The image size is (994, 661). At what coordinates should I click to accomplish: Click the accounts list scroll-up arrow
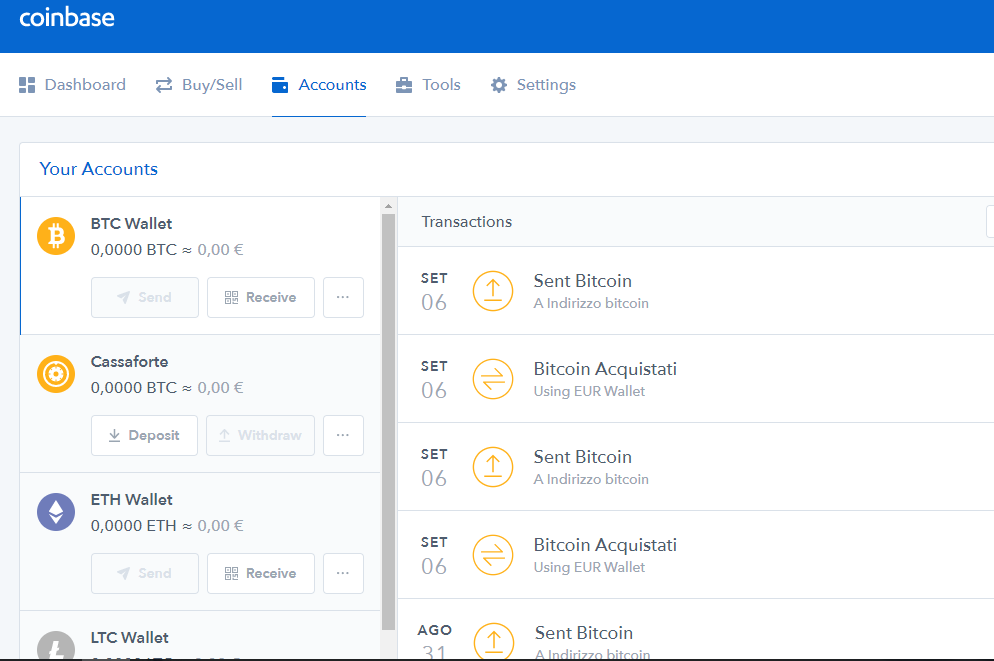(x=389, y=206)
